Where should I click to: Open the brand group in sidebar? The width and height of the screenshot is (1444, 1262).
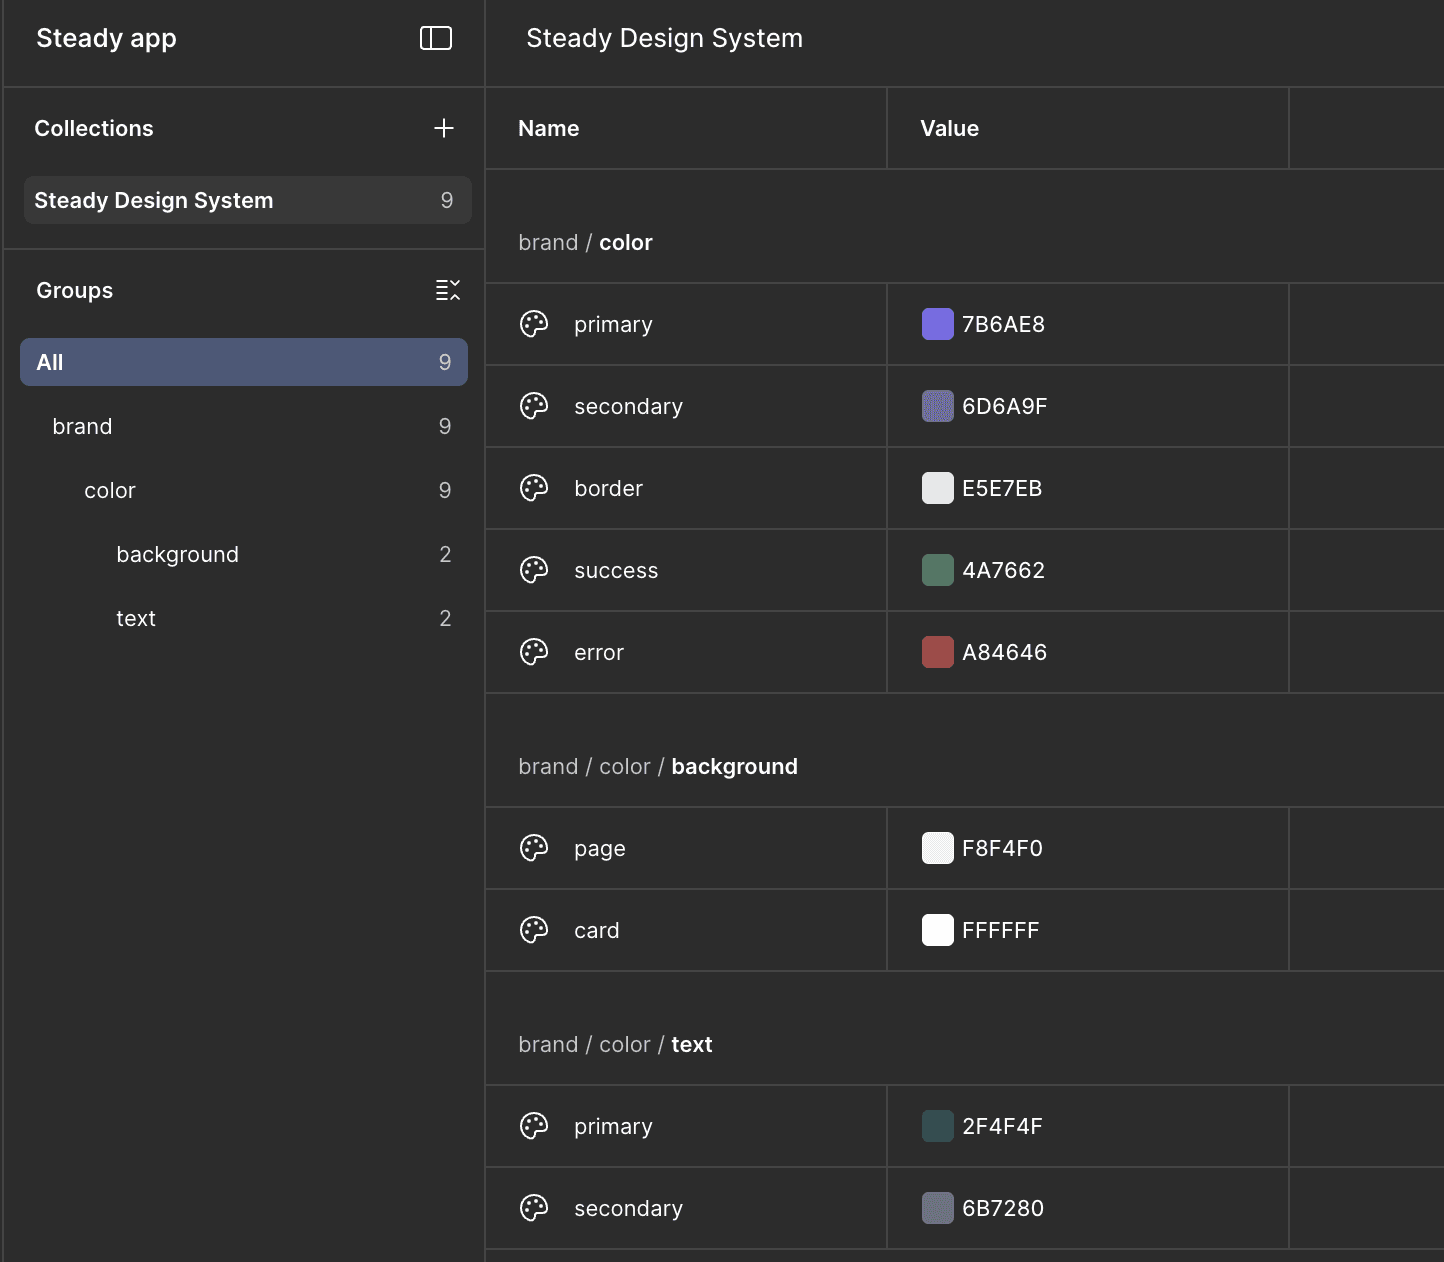82,426
